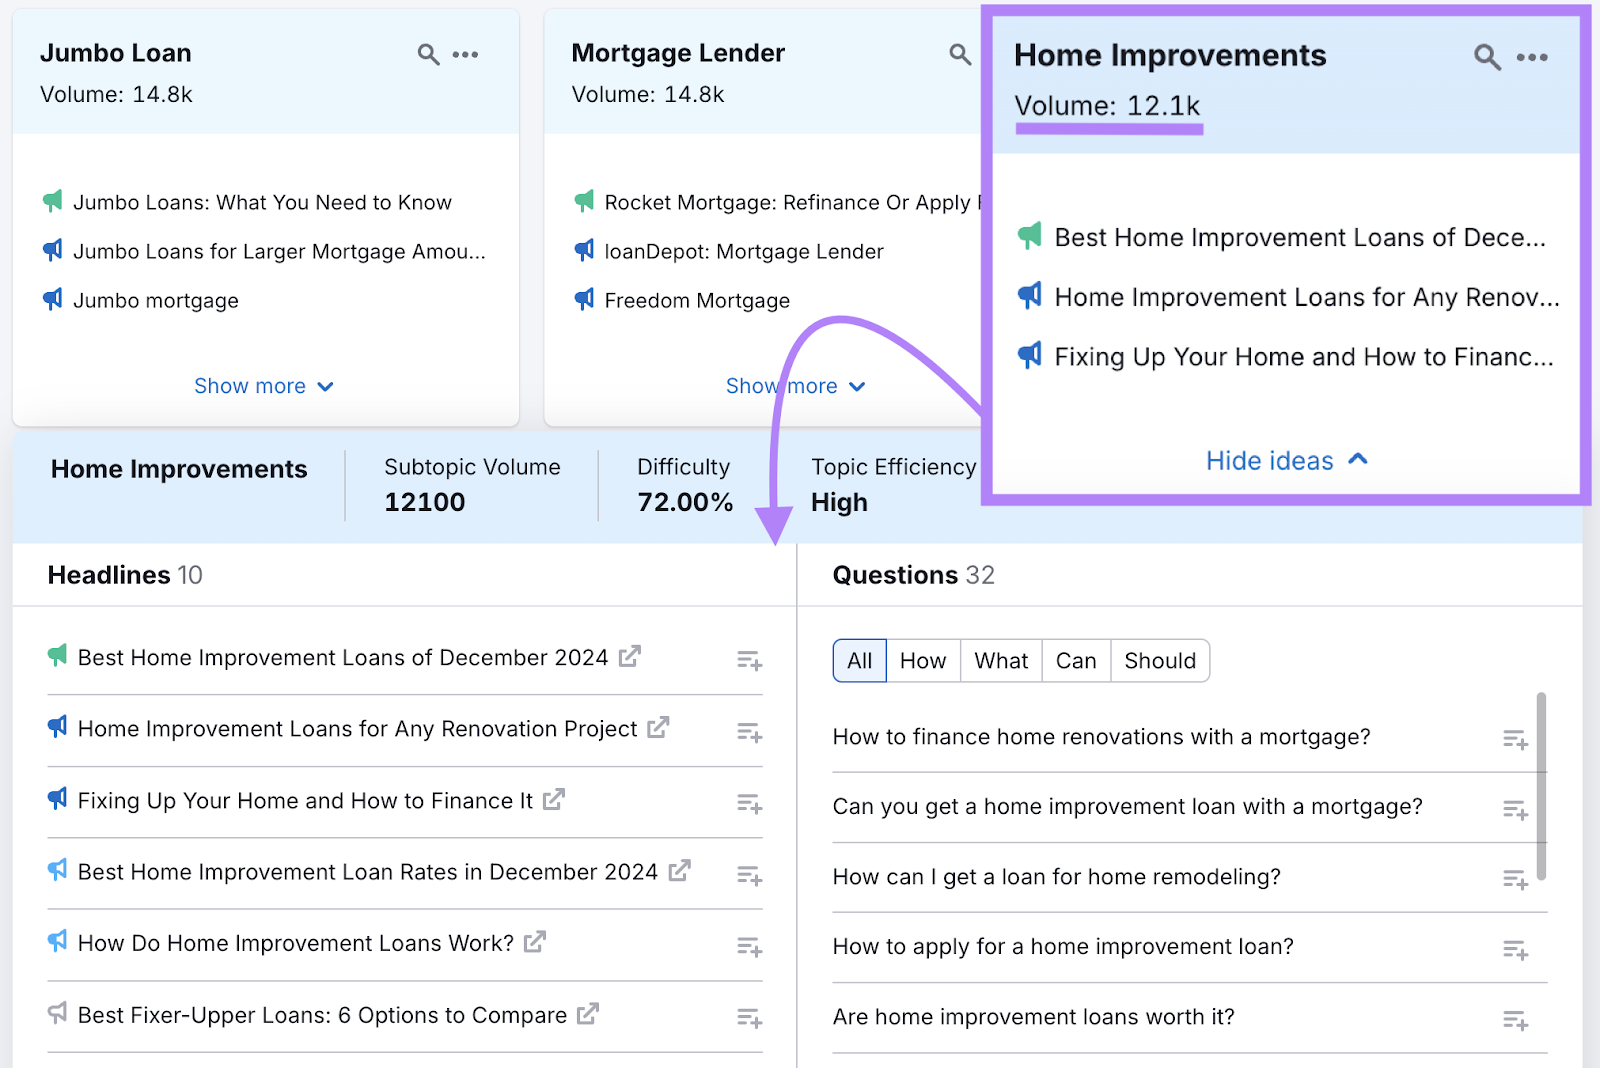The height and width of the screenshot is (1068, 1600).
Task: Collapse Hide ideas on Home Improvements card
Action: (x=1287, y=460)
